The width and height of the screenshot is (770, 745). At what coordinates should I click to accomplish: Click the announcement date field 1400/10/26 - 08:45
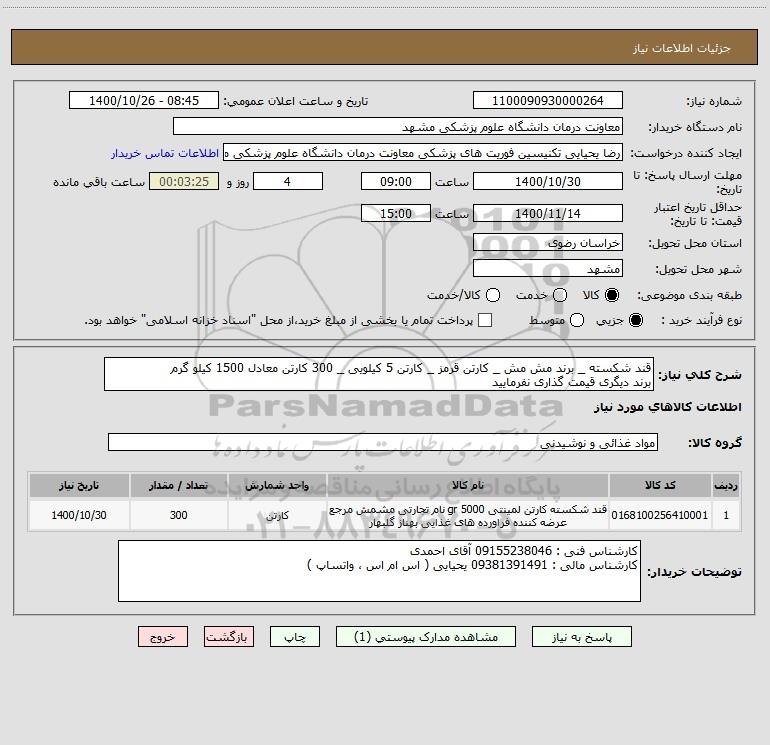pyautogui.click(x=144, y=101)
